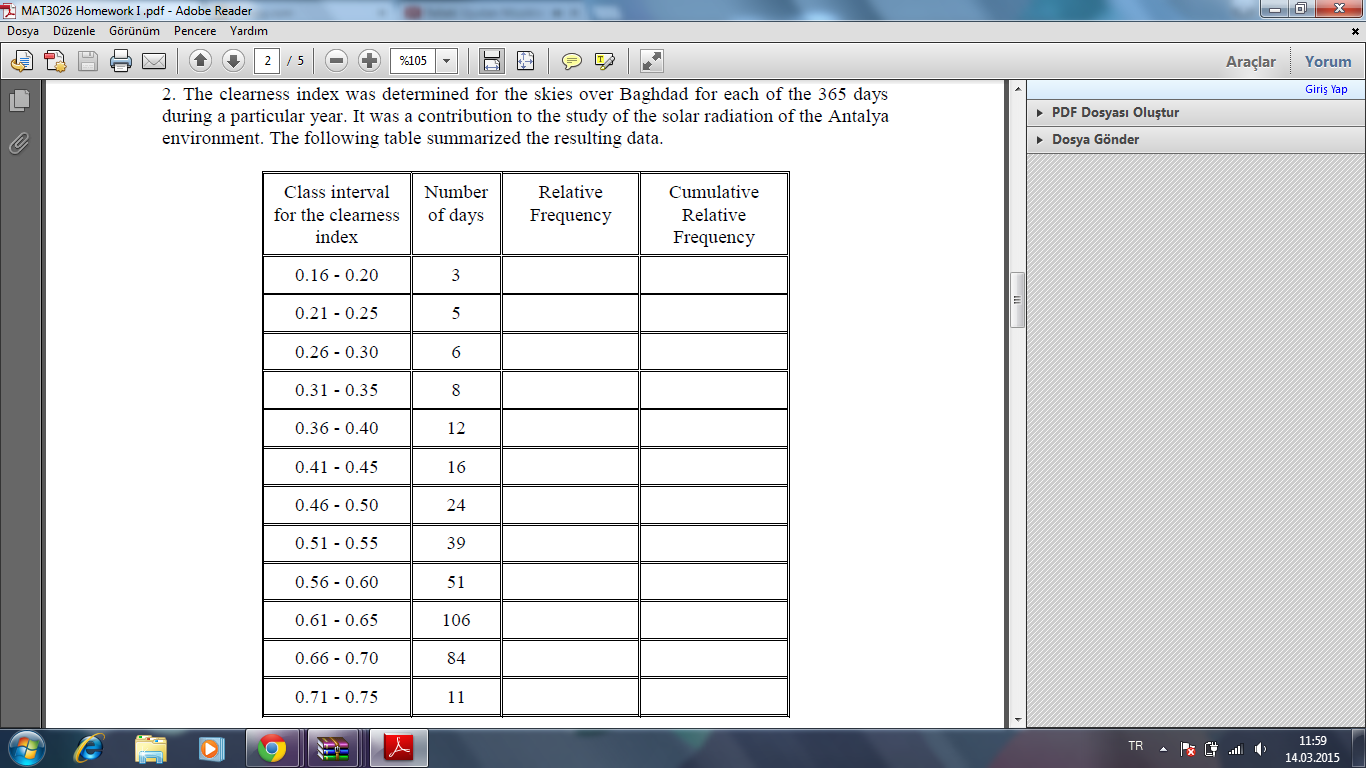The height and width of the screenshot is (768, 1366).
Task: Adjust system volume from the tray speaker
Action: 1261,748
